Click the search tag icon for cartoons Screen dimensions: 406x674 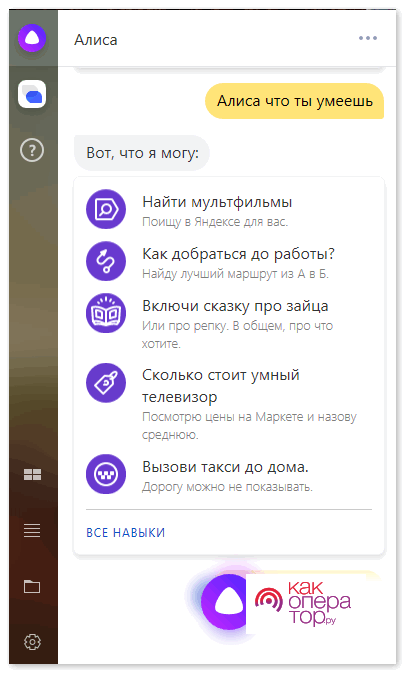click(106, 209)
